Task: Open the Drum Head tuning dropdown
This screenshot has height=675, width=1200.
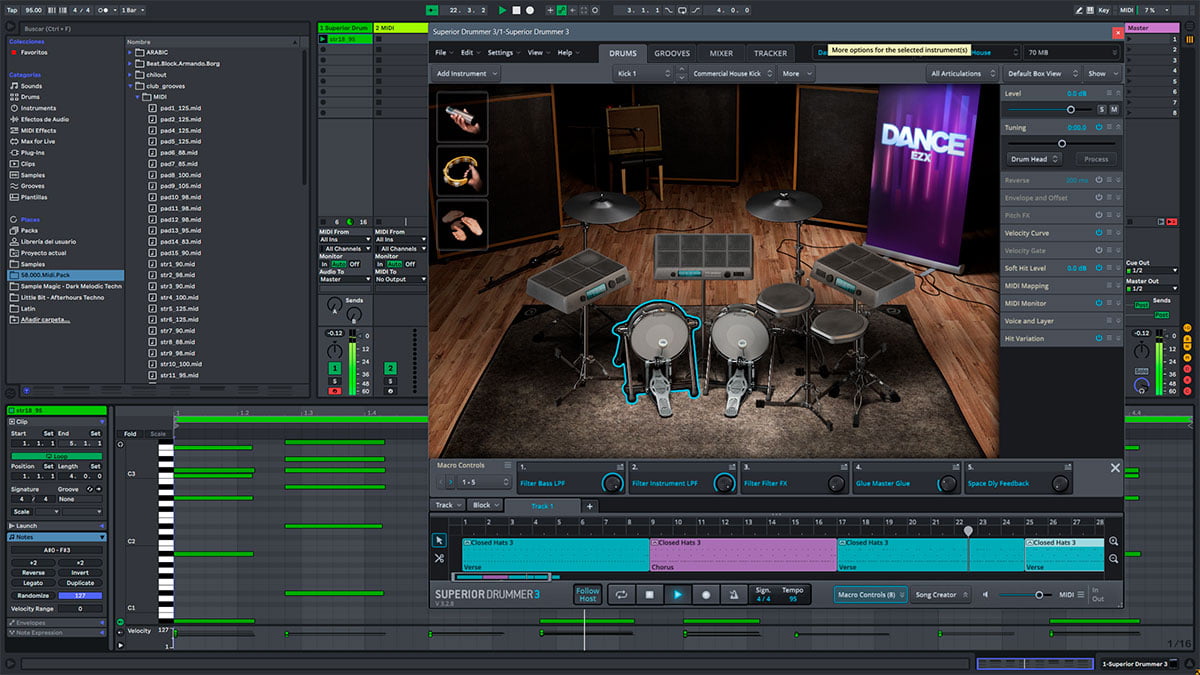Action: pyautogui.click(x=1034, y=159)
